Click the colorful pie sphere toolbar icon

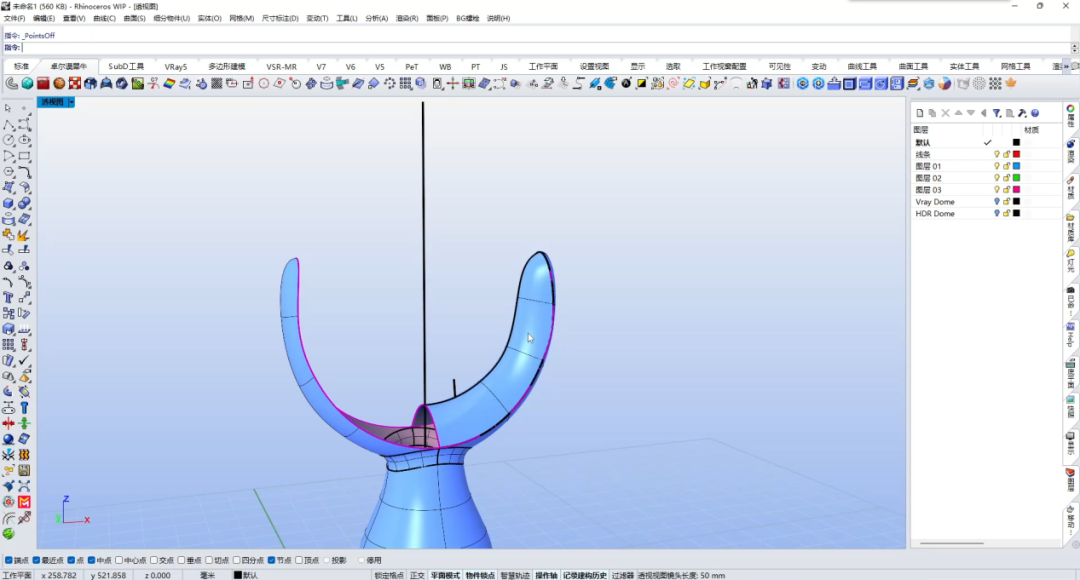(x=945, y=83)
